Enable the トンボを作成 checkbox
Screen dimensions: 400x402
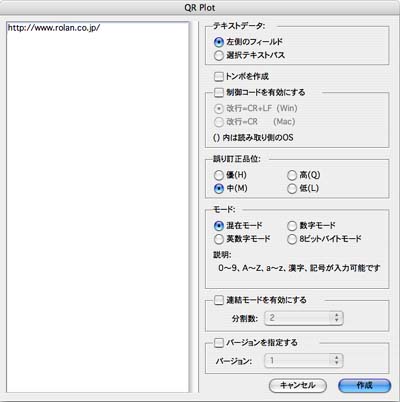click(219, 76)
